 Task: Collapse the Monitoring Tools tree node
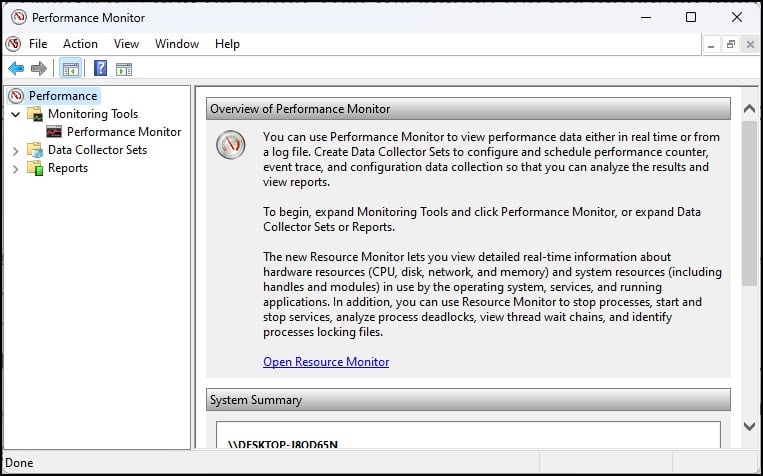(15, 114)
